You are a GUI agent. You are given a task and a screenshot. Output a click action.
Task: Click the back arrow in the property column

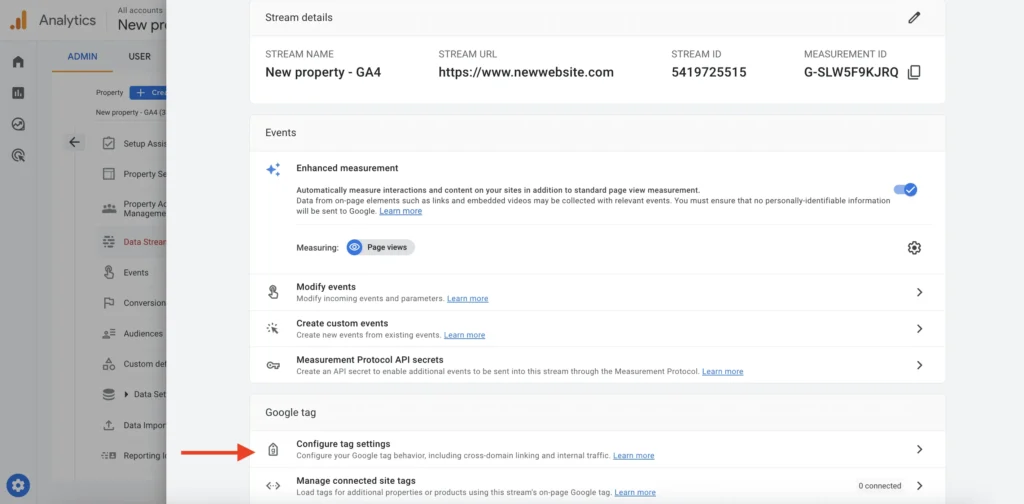[x=74, y=142]
